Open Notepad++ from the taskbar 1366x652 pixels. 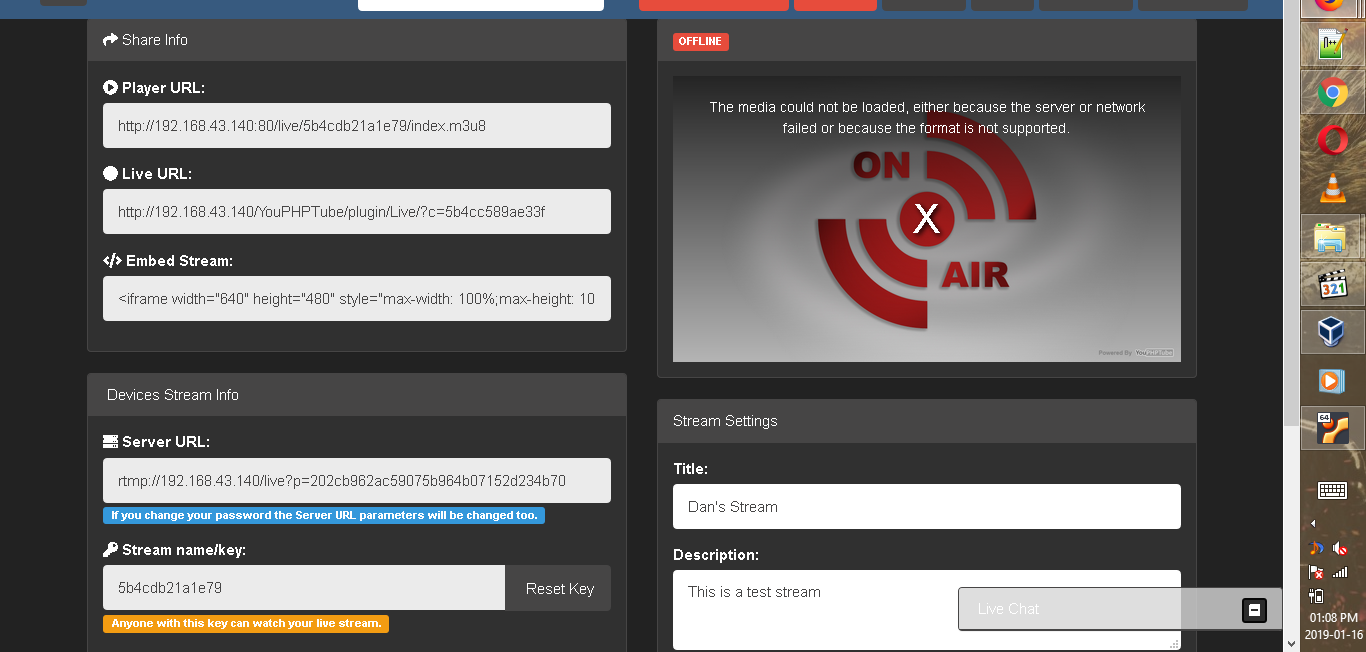click(x=1332, y=44)
